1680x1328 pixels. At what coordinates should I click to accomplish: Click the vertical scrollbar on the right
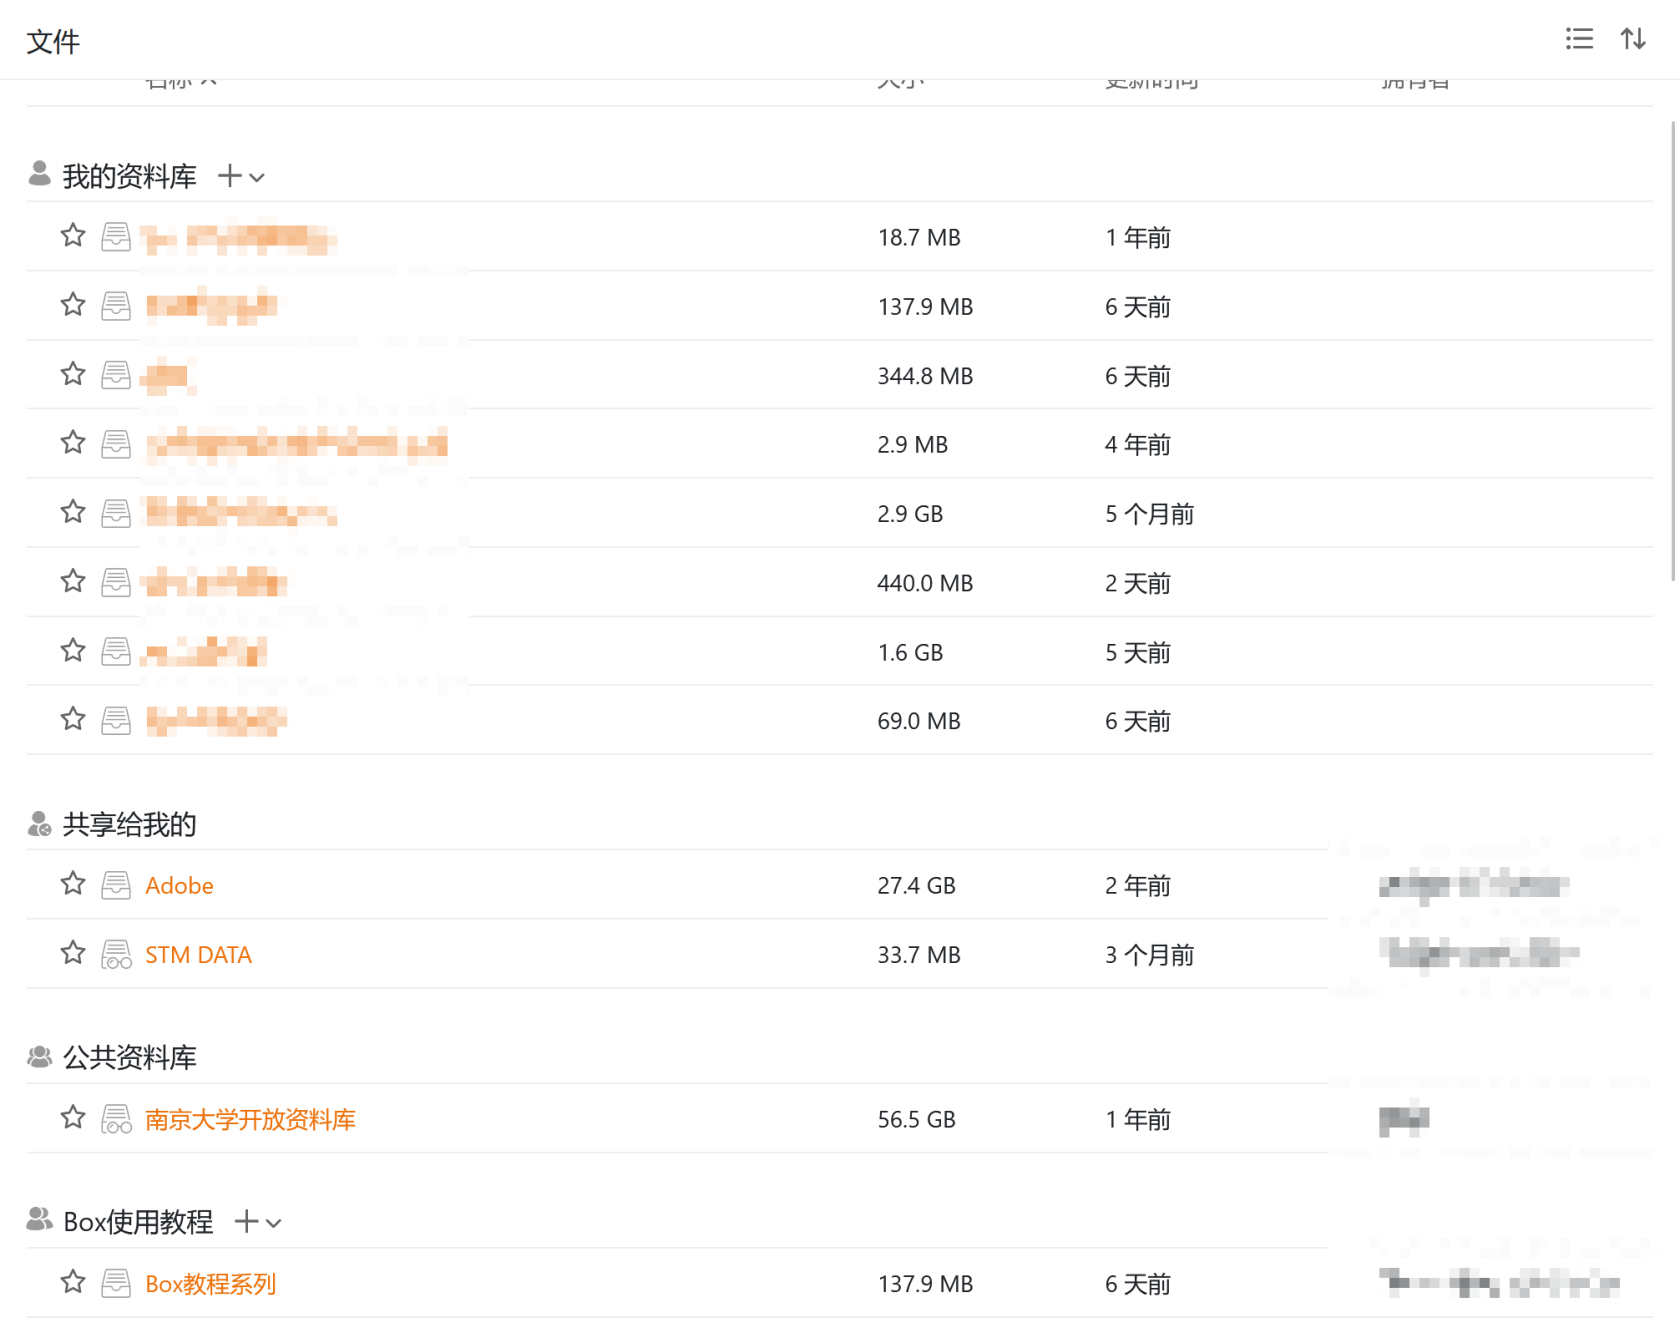pyautogui.click(x=1673, y=350)
